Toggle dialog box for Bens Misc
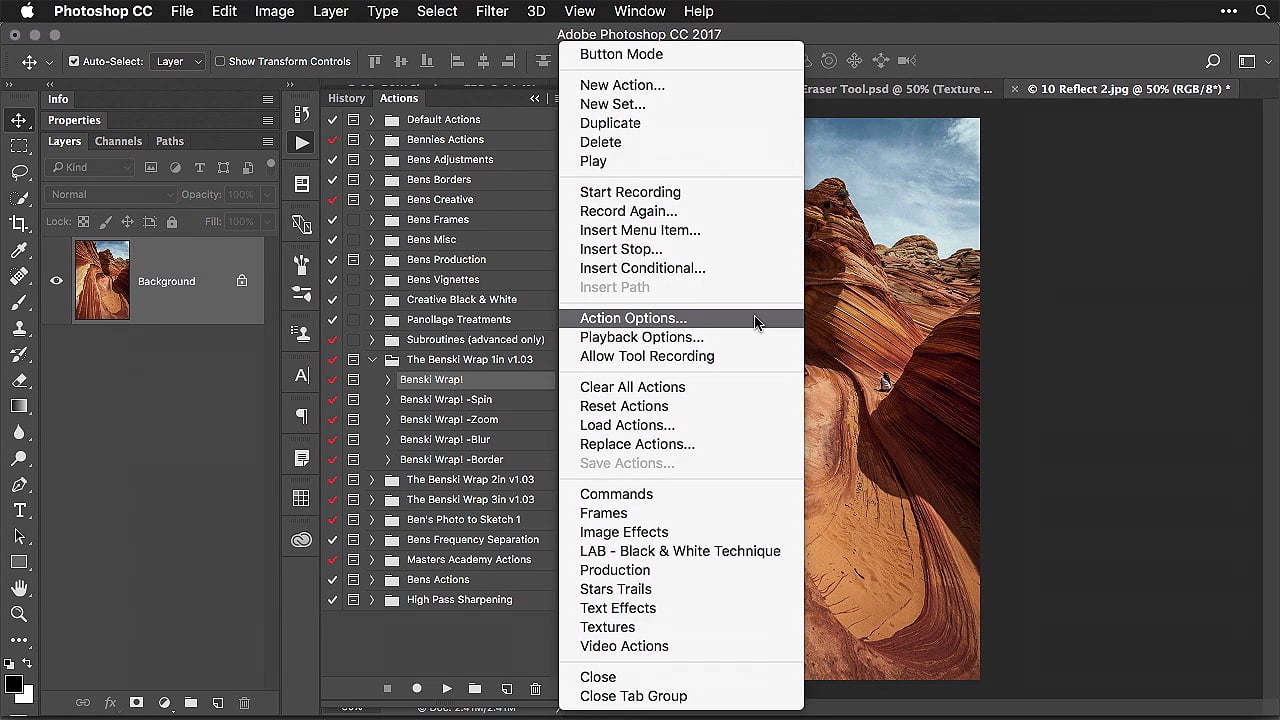 tap(353, 240)
